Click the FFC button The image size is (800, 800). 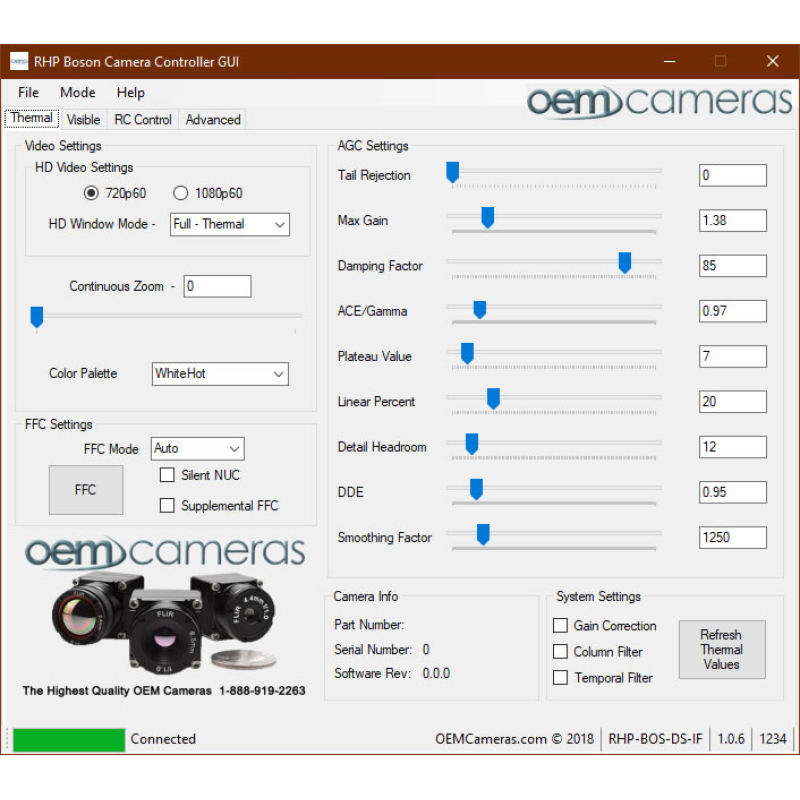click(86, 490)
